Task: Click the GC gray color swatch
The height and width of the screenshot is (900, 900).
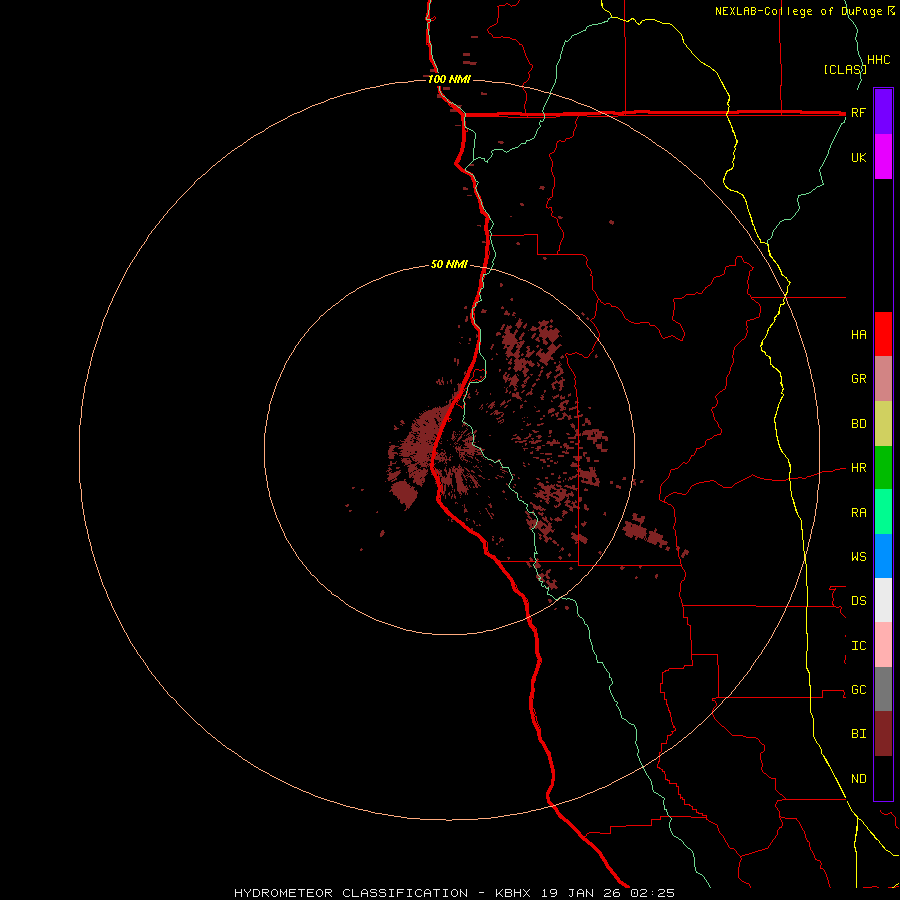Action: pos(883,689)
